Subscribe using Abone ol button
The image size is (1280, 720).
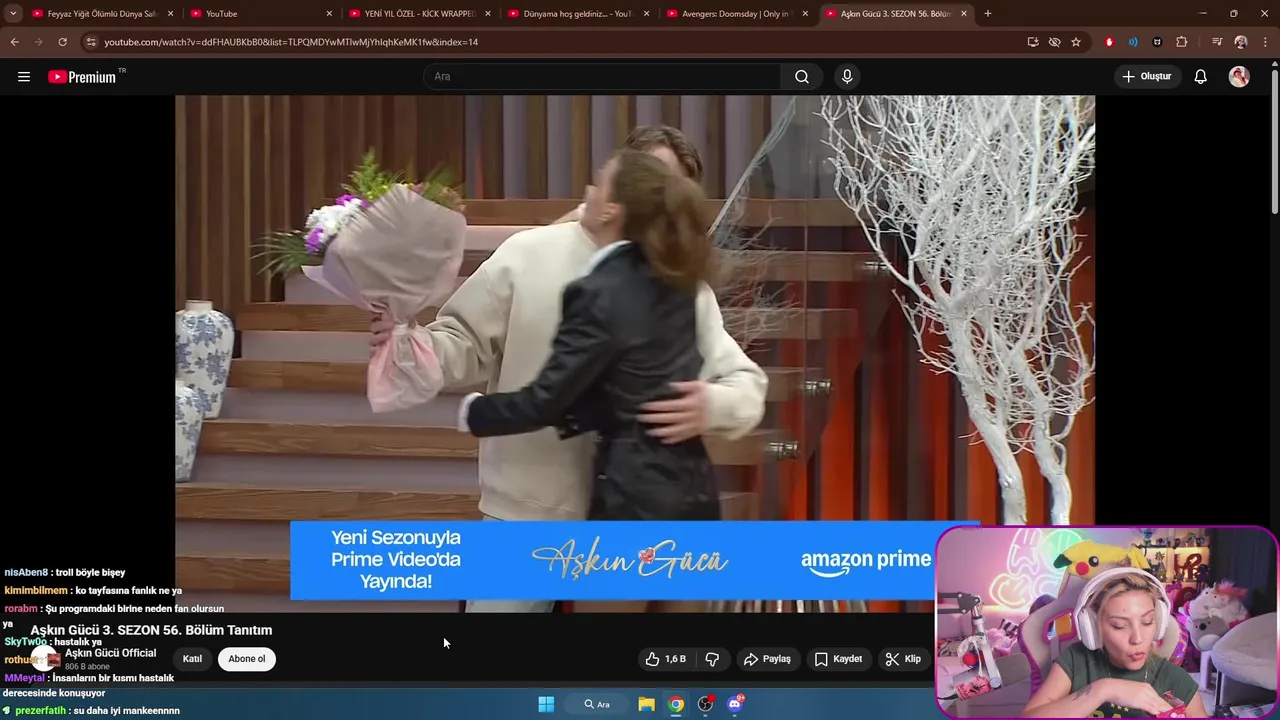click(247, 659)
